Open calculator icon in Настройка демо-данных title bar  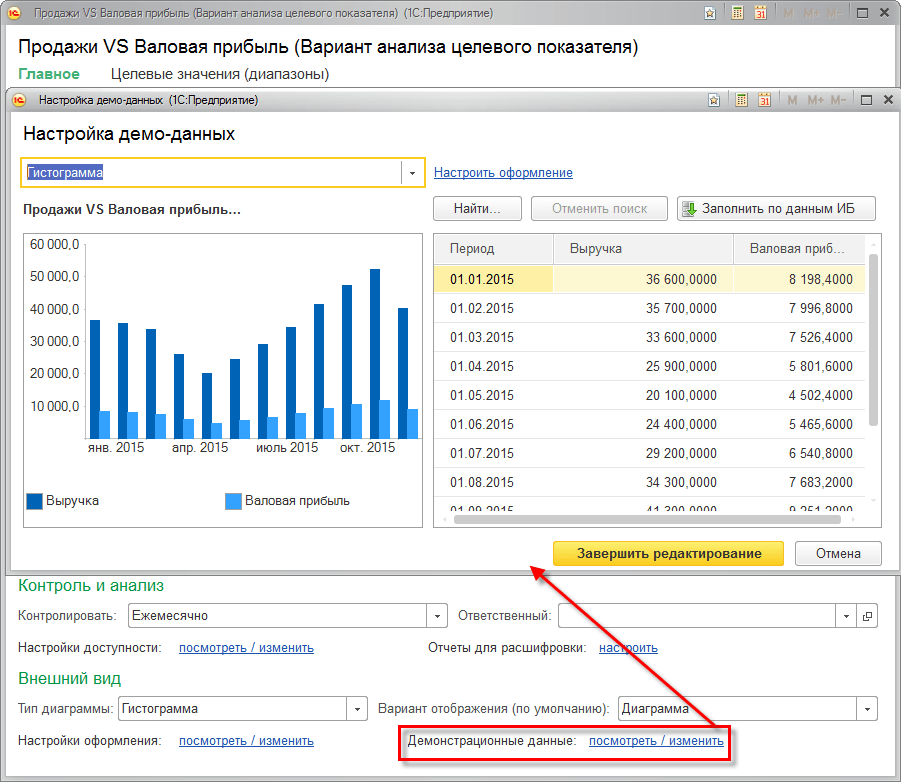click(741, 100)
